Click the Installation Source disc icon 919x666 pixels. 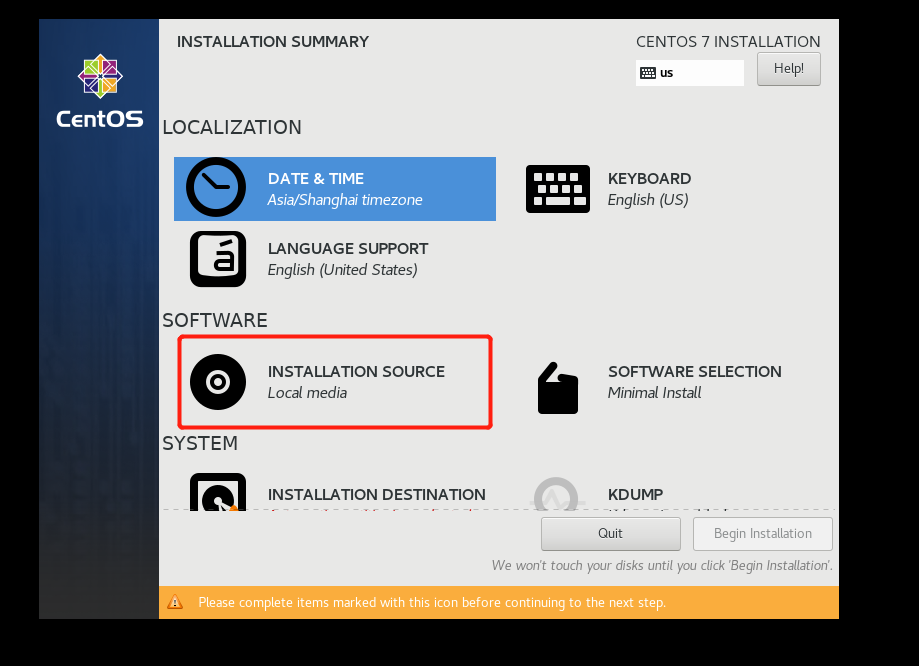tap(217, 382)
